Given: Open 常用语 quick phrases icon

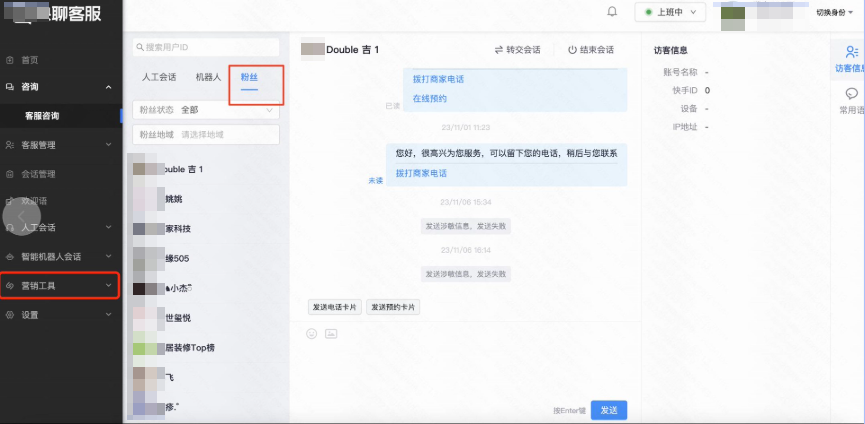Looking at the screenshot, I should 851,99.
